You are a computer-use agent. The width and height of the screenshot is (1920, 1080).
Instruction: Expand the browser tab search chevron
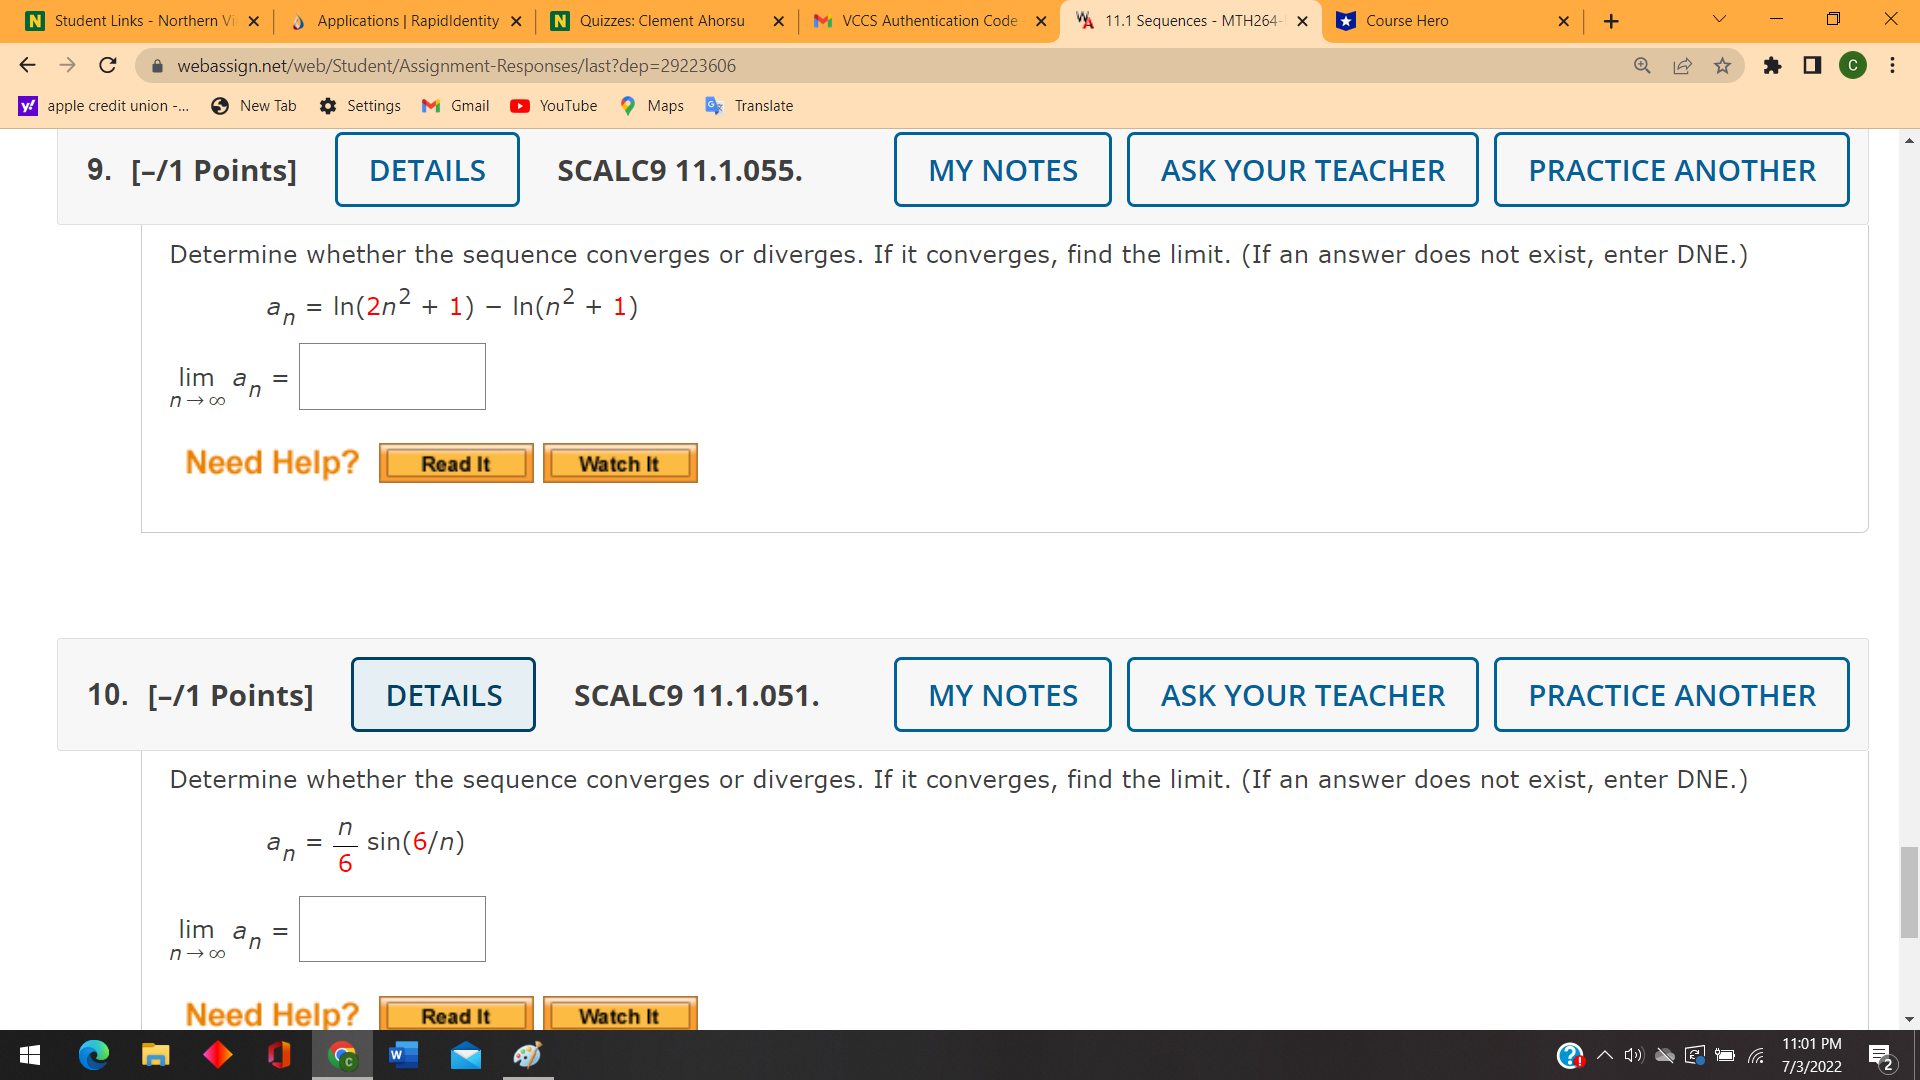[1719, 19]
